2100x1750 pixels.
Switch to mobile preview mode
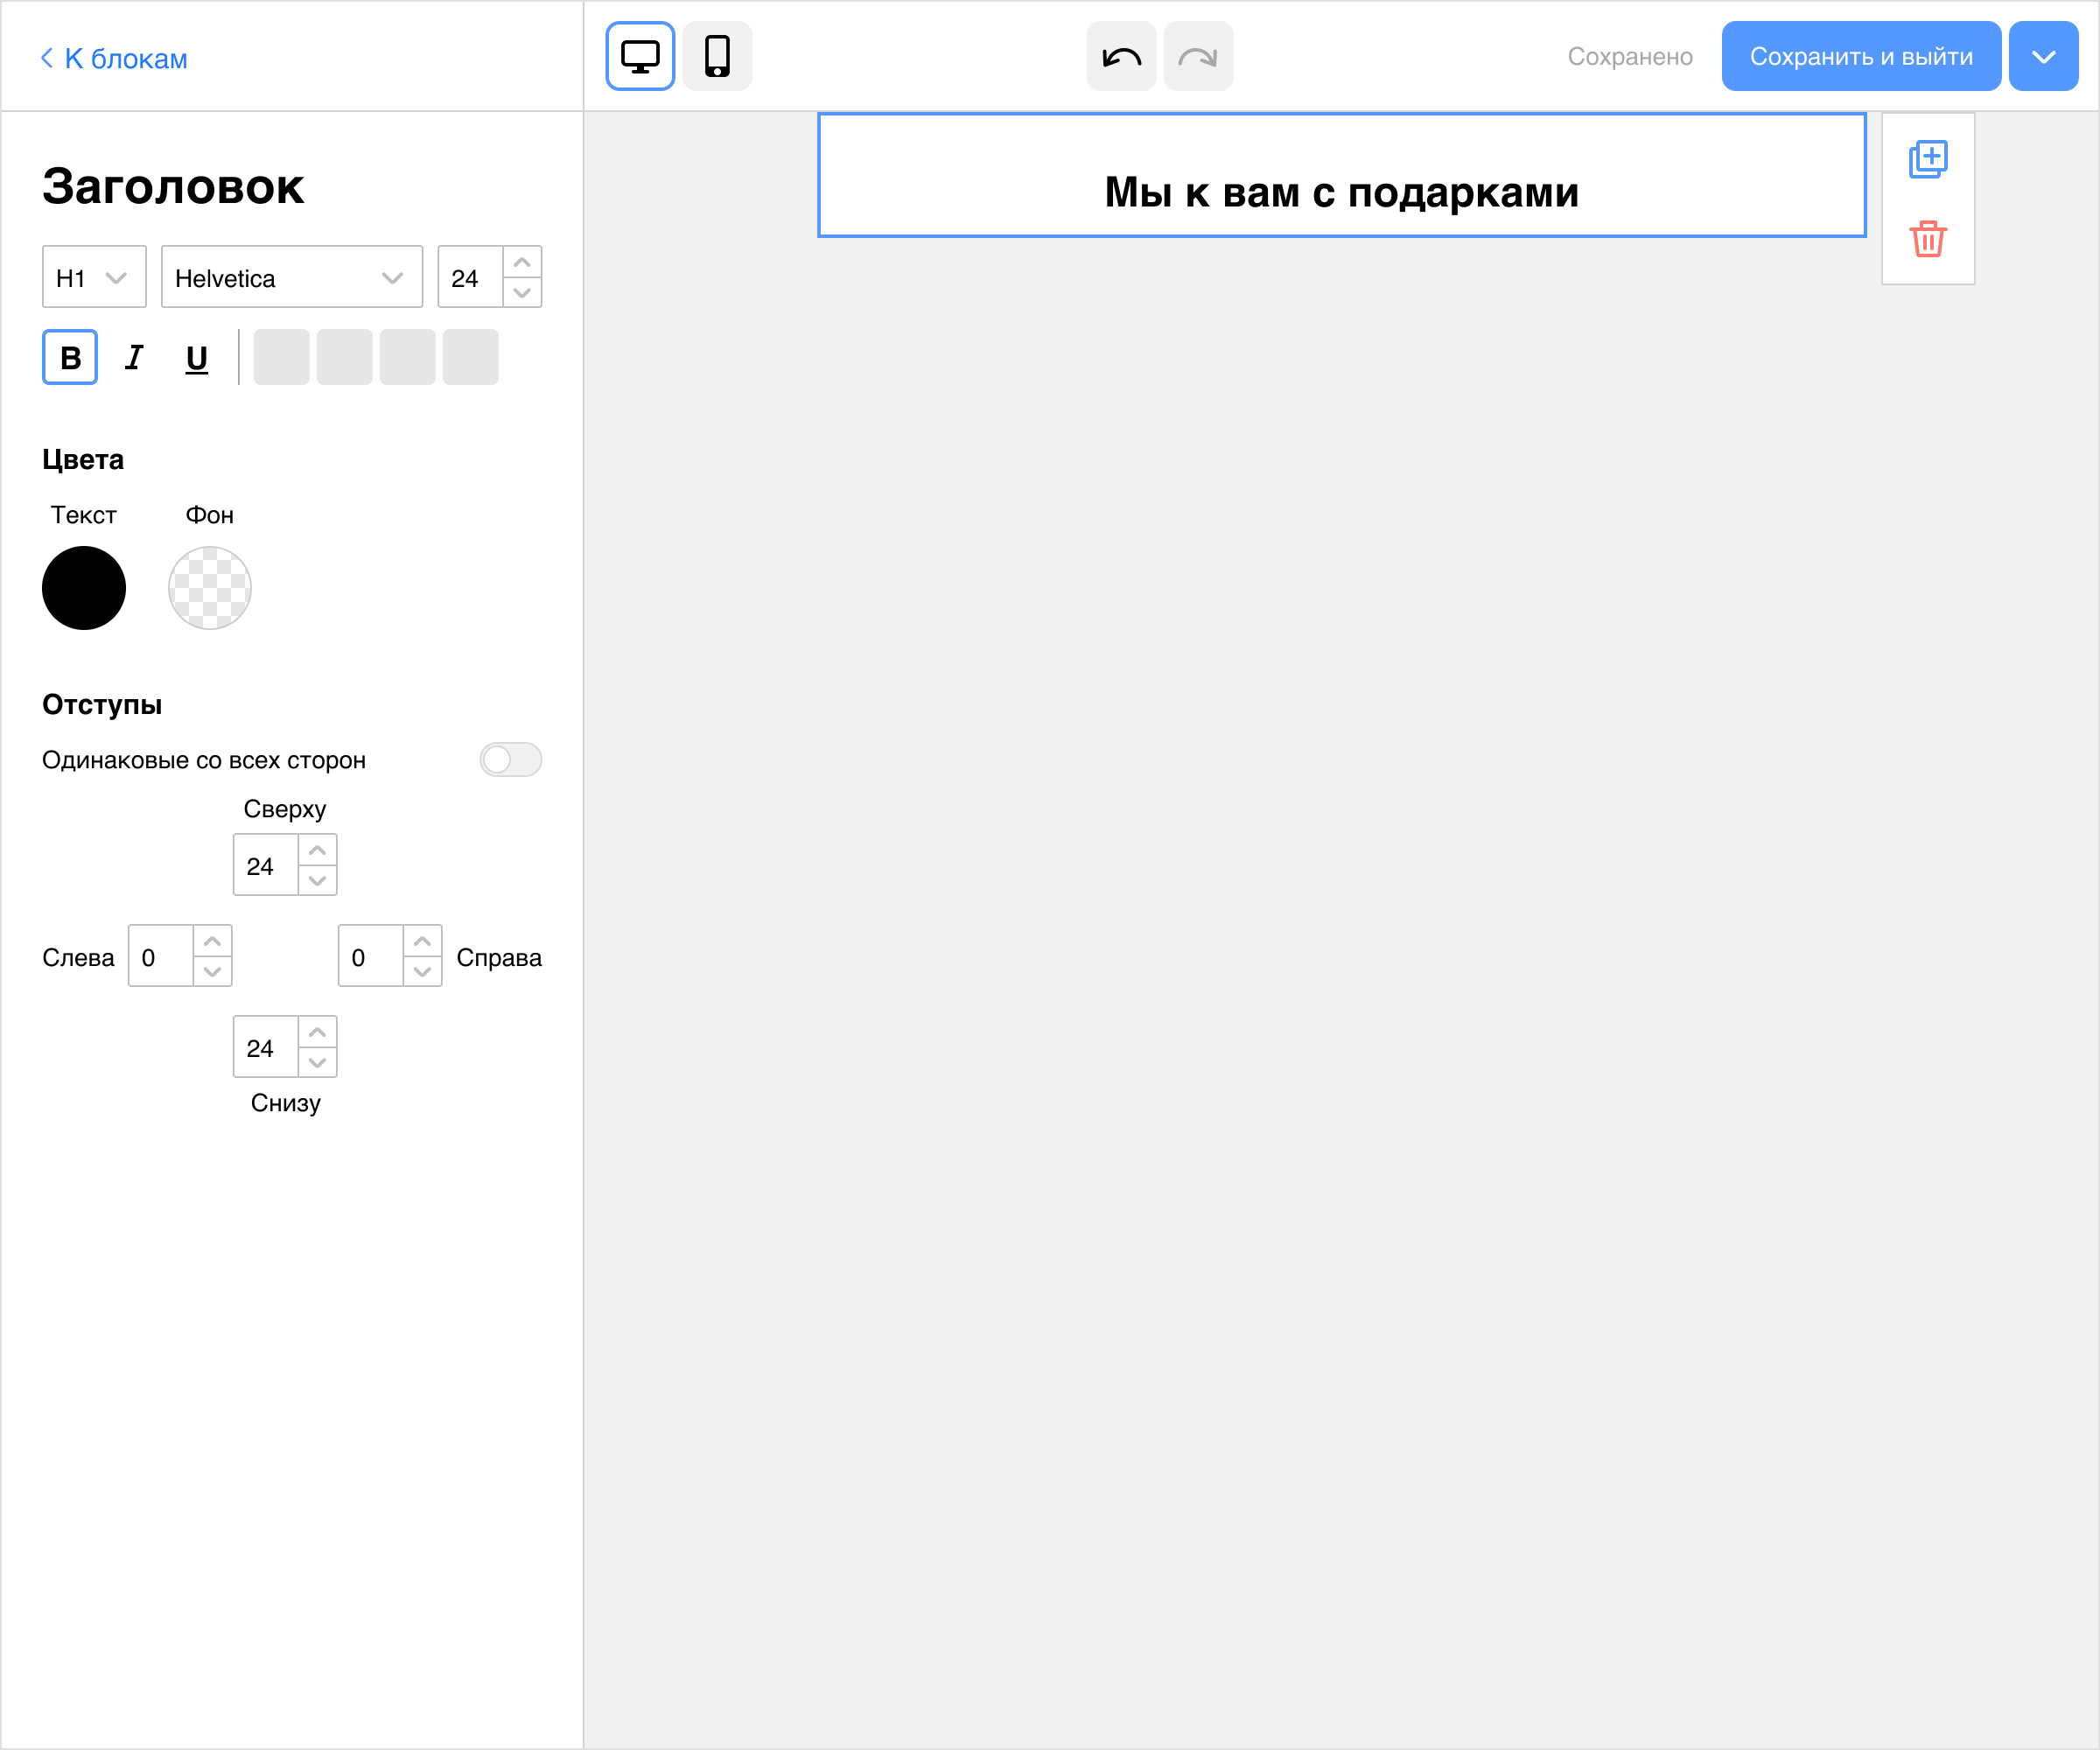tap(717, 56)
